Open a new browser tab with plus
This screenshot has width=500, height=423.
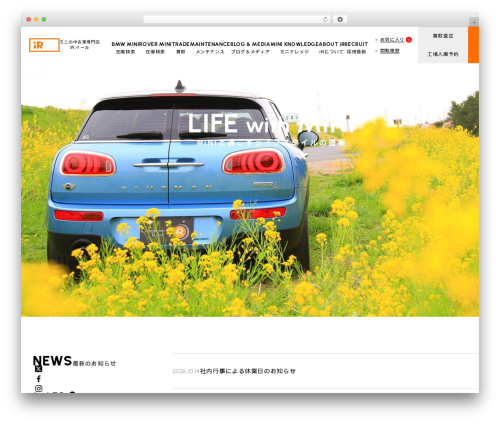pos(474,22)
